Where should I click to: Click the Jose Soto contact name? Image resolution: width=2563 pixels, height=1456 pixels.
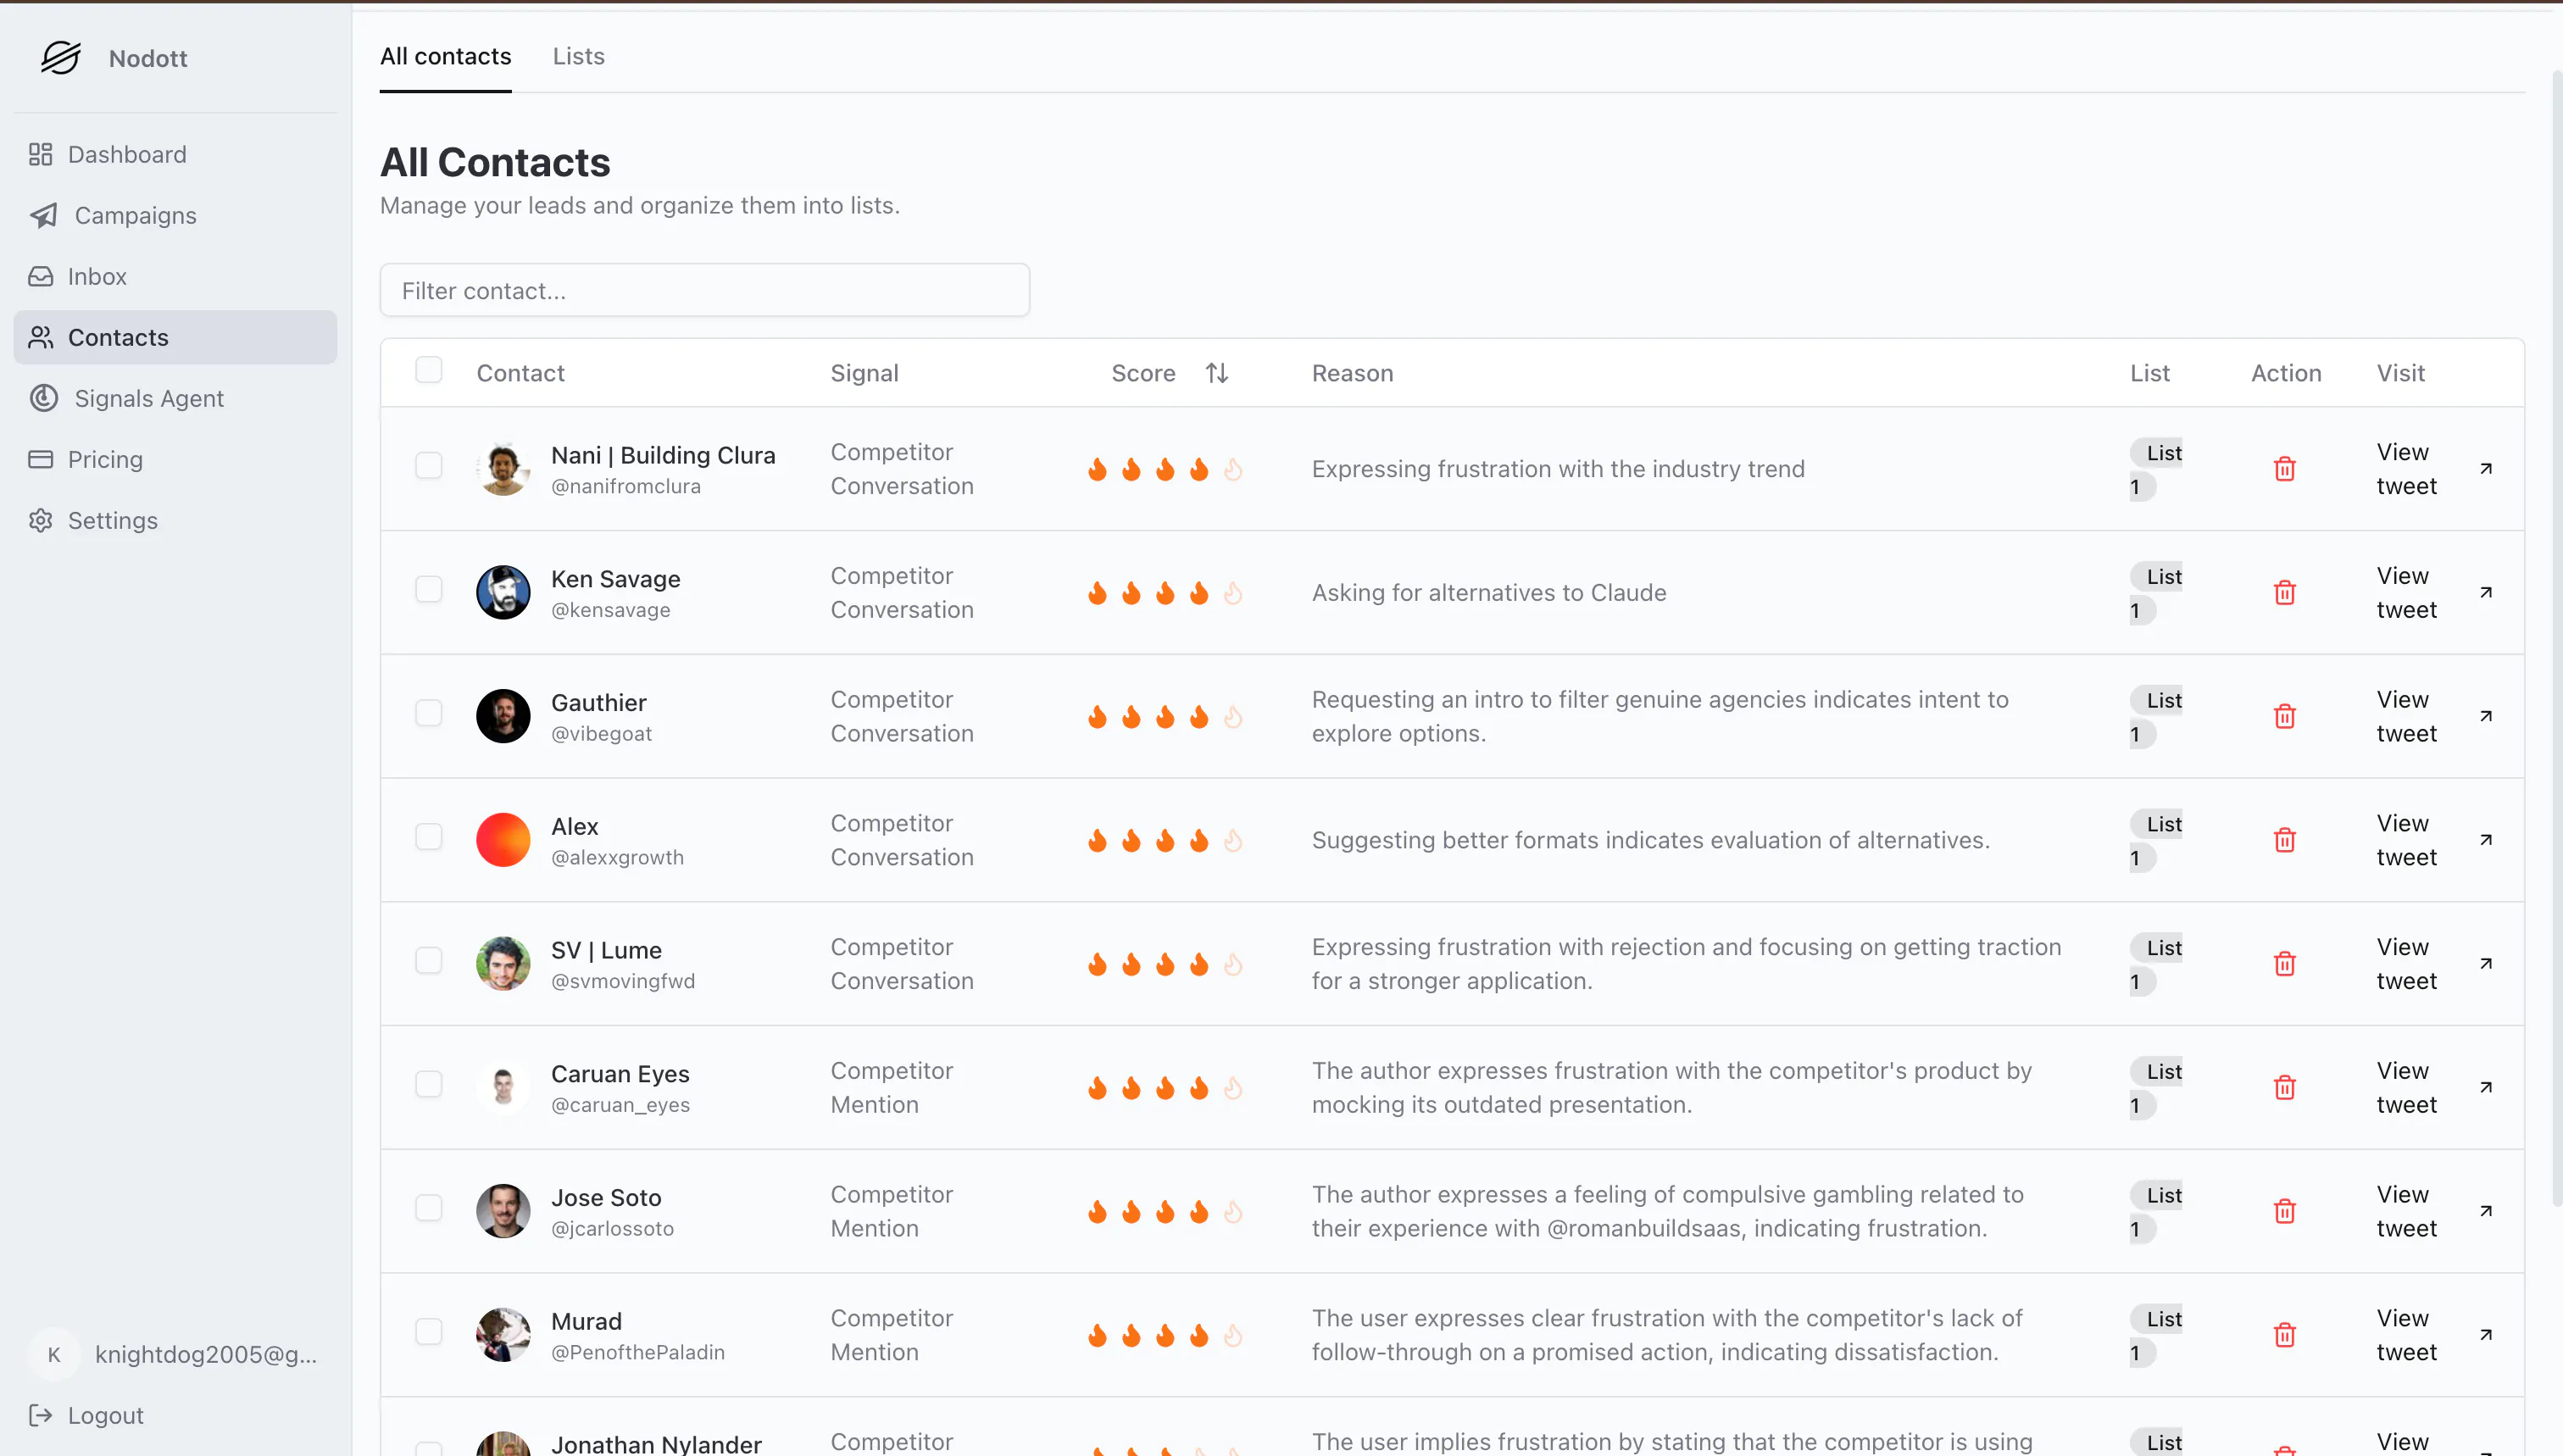(606, 1197)
